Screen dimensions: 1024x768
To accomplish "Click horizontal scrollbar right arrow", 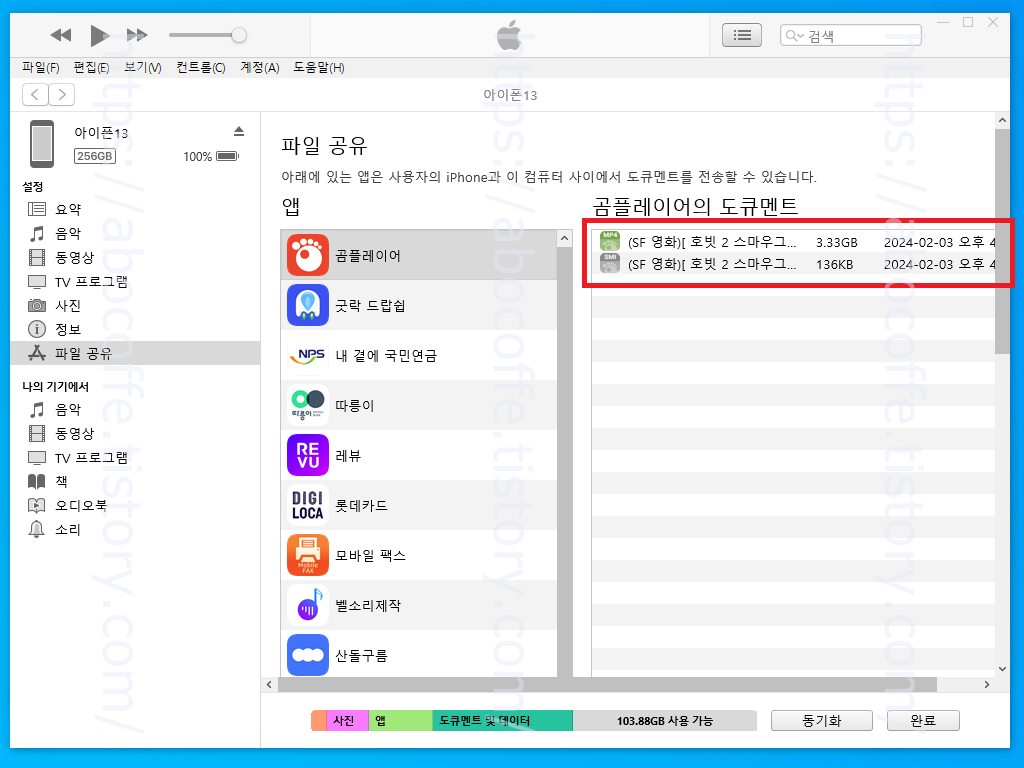I will click(987, 684).
